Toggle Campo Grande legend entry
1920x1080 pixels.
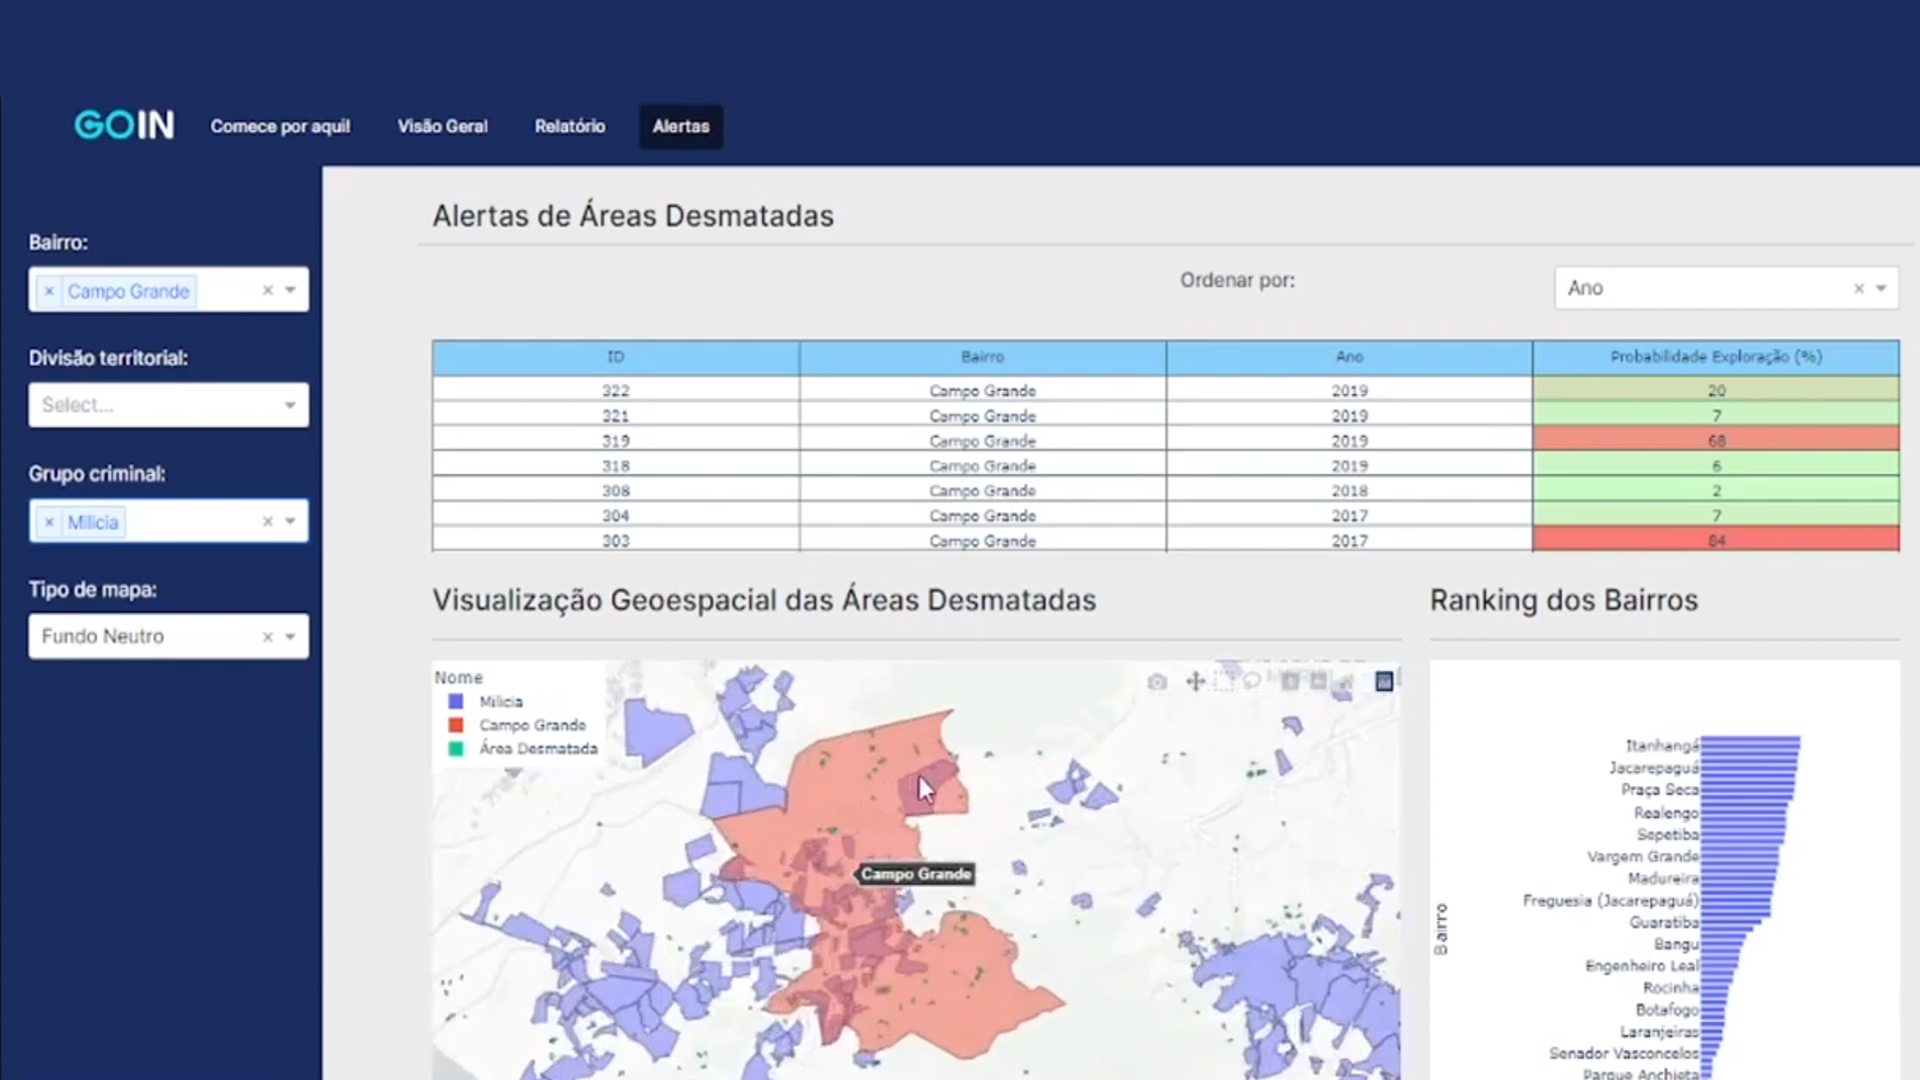pos(532,725)
